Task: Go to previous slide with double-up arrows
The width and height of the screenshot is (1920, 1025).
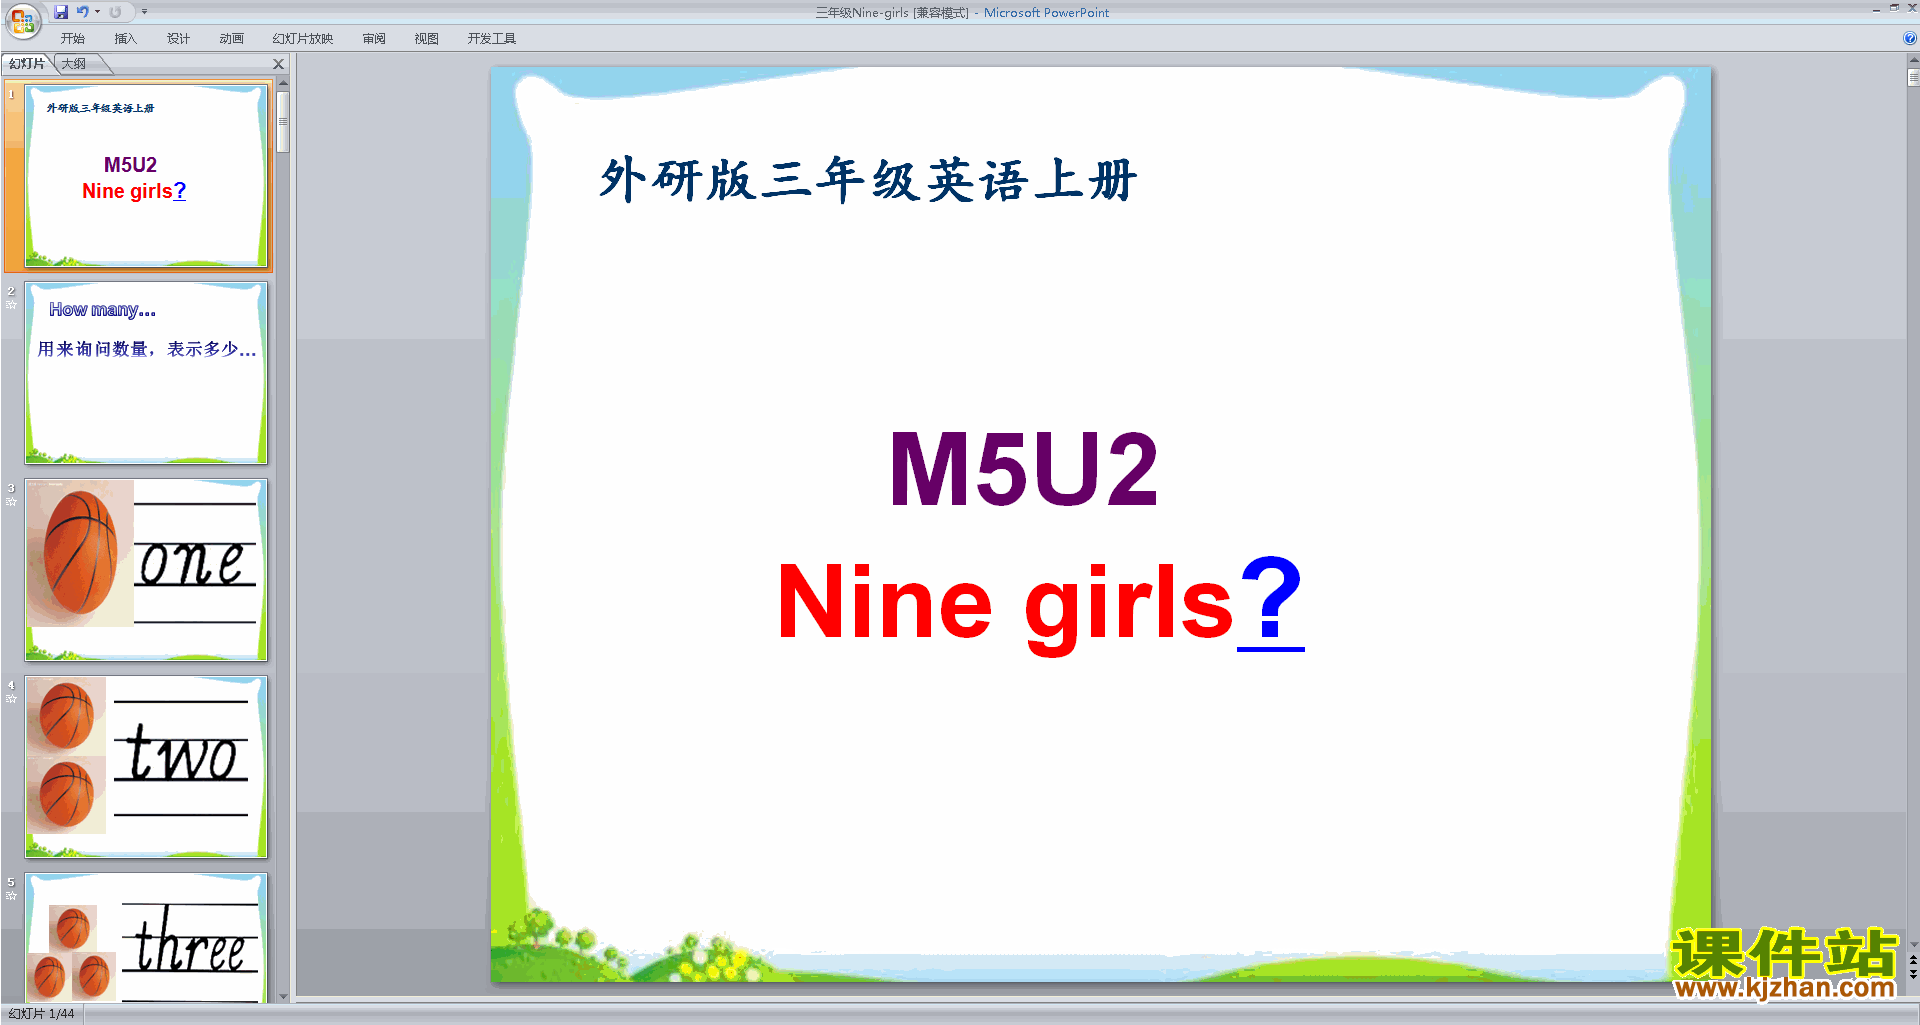Action: click(x=1913, y=960)
